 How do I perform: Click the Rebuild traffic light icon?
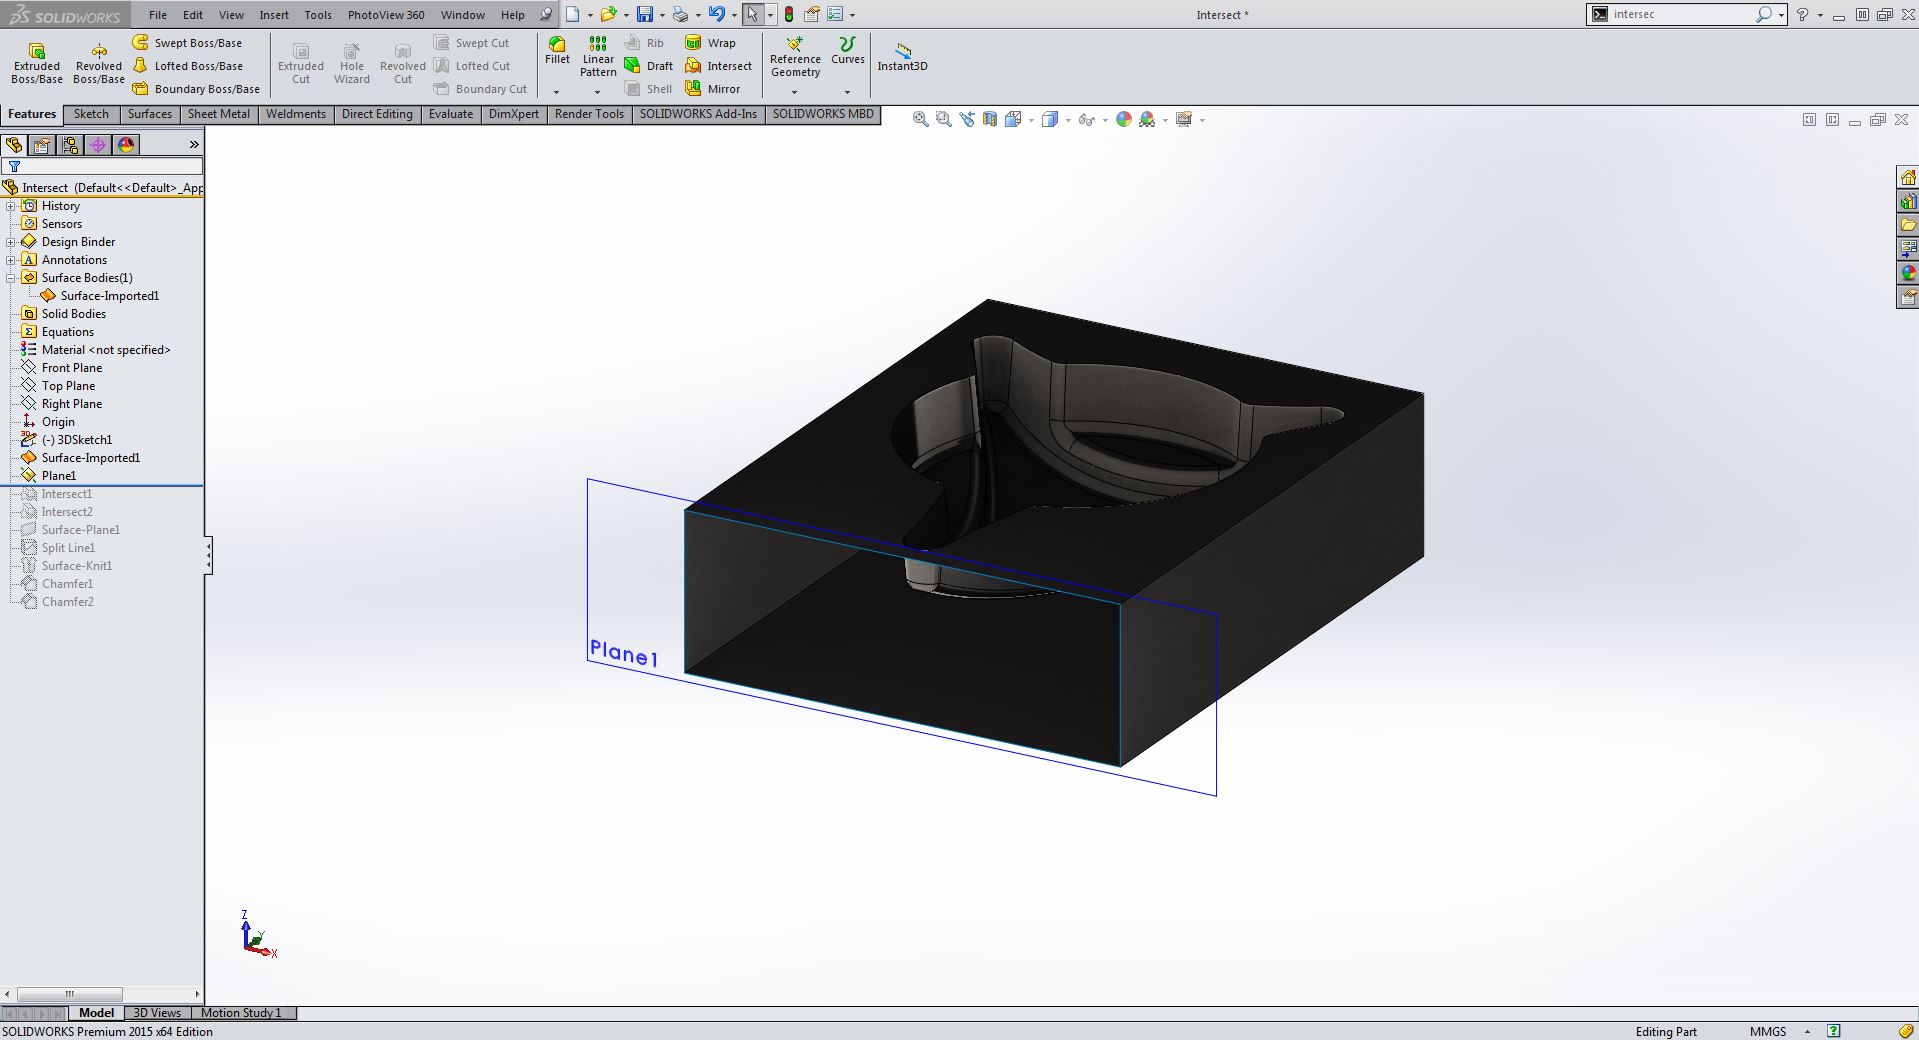pos(789,15)
